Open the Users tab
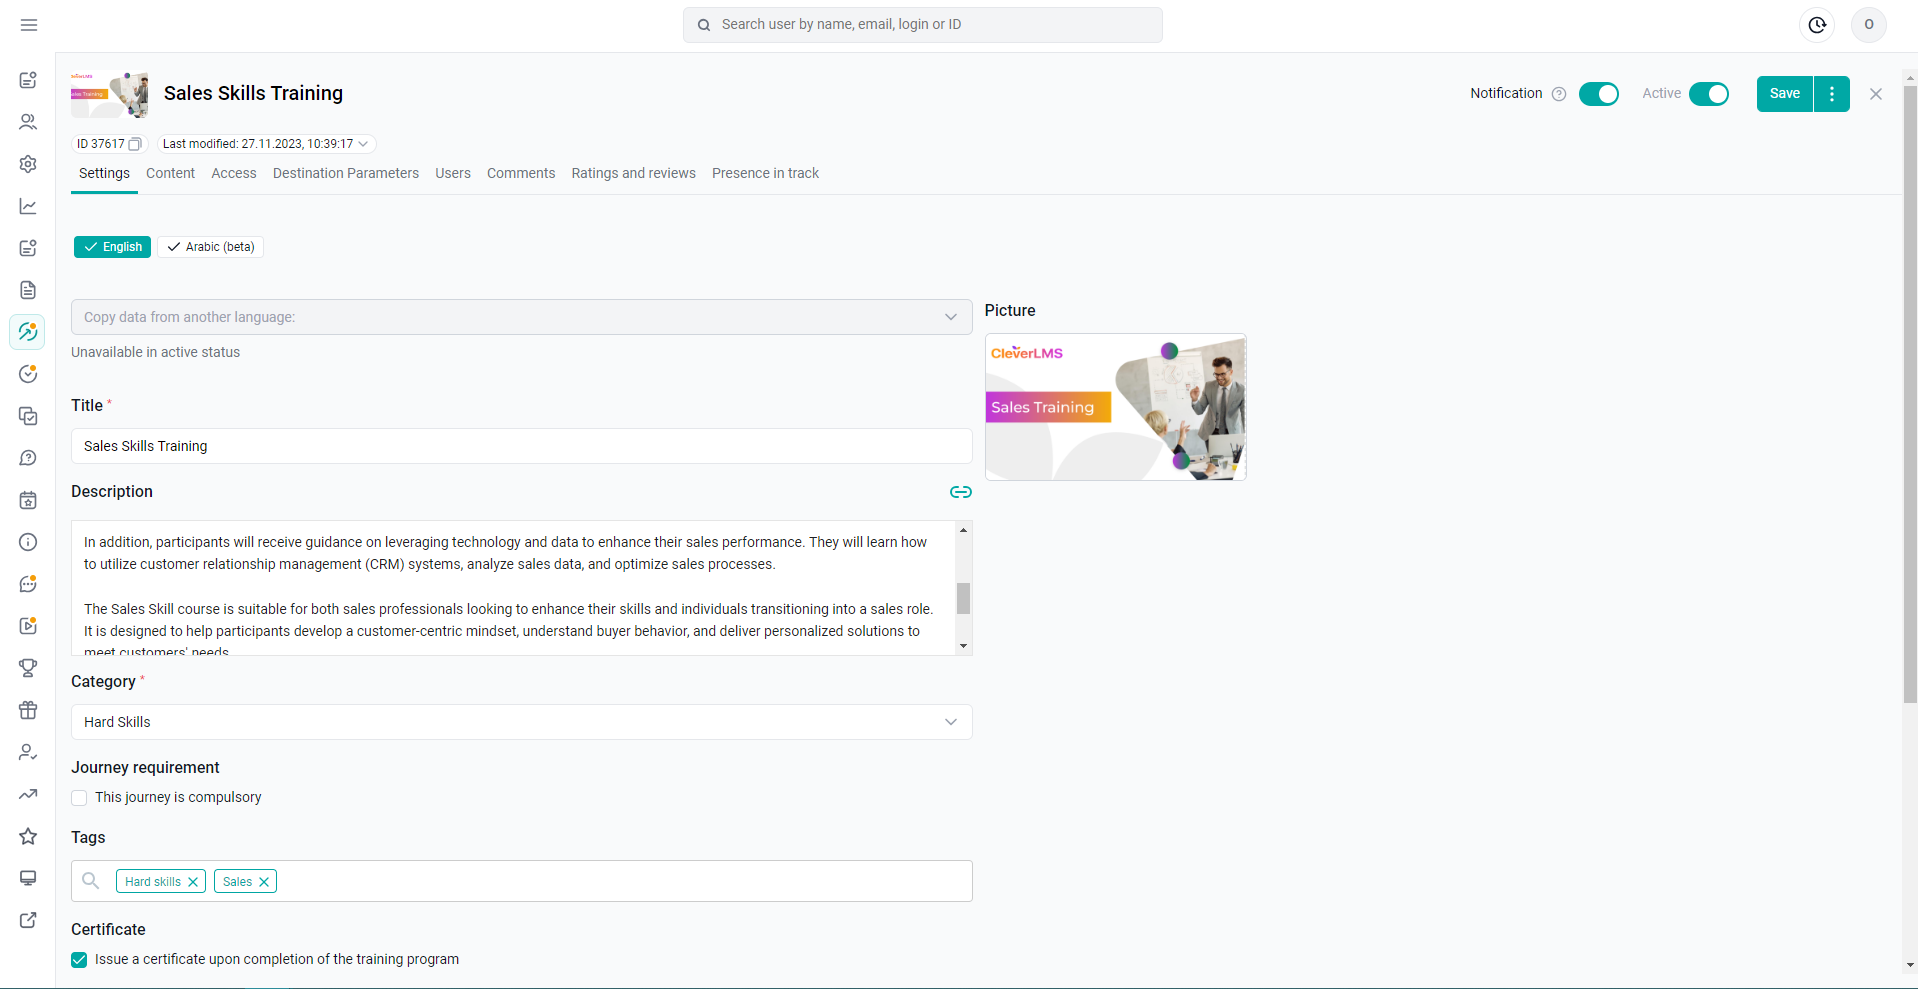Image resolution: width=1918 pixels, height=989 pixels. click(x=453, y=173)
